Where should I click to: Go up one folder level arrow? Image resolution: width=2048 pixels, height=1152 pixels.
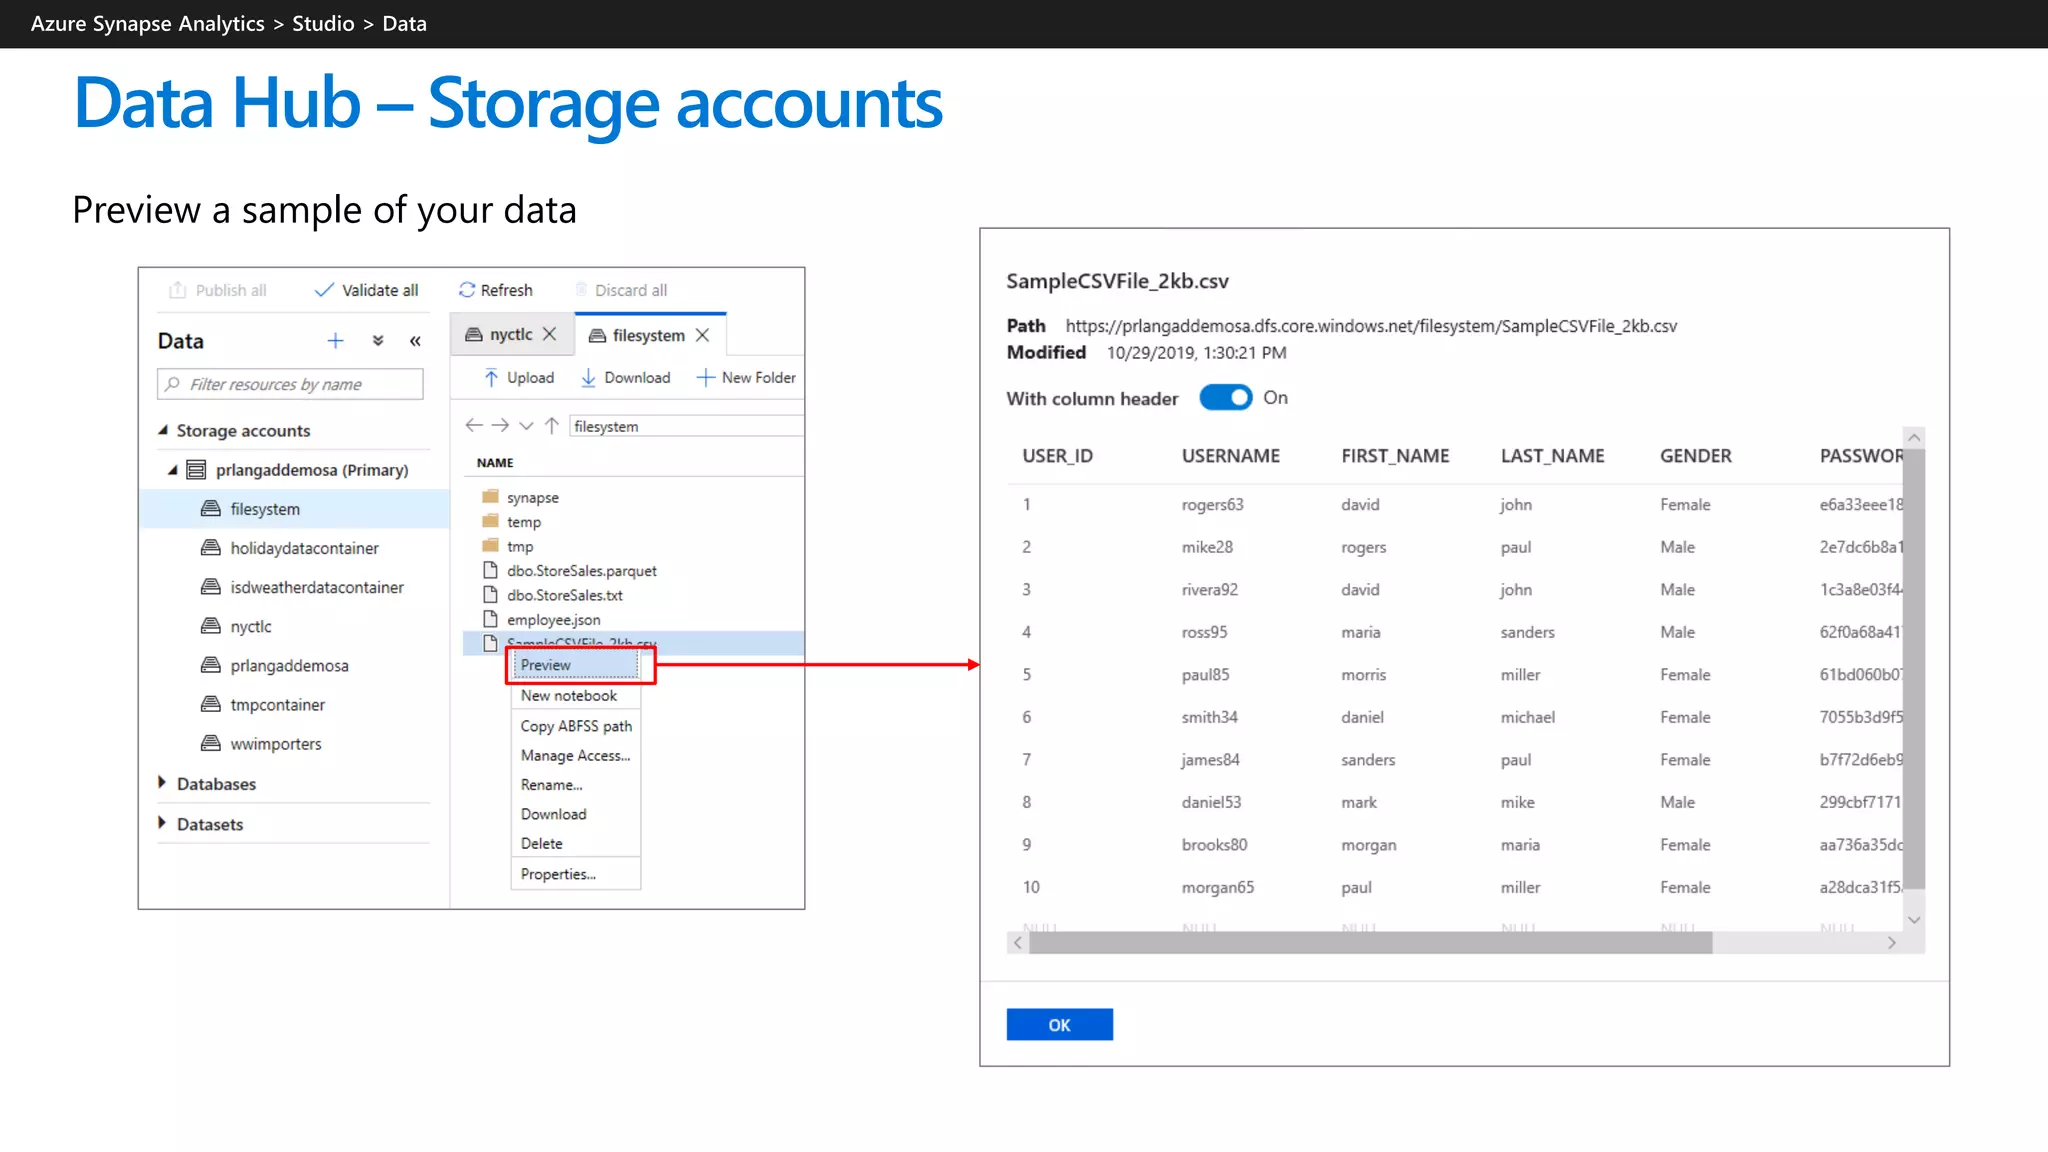point(551,426)
